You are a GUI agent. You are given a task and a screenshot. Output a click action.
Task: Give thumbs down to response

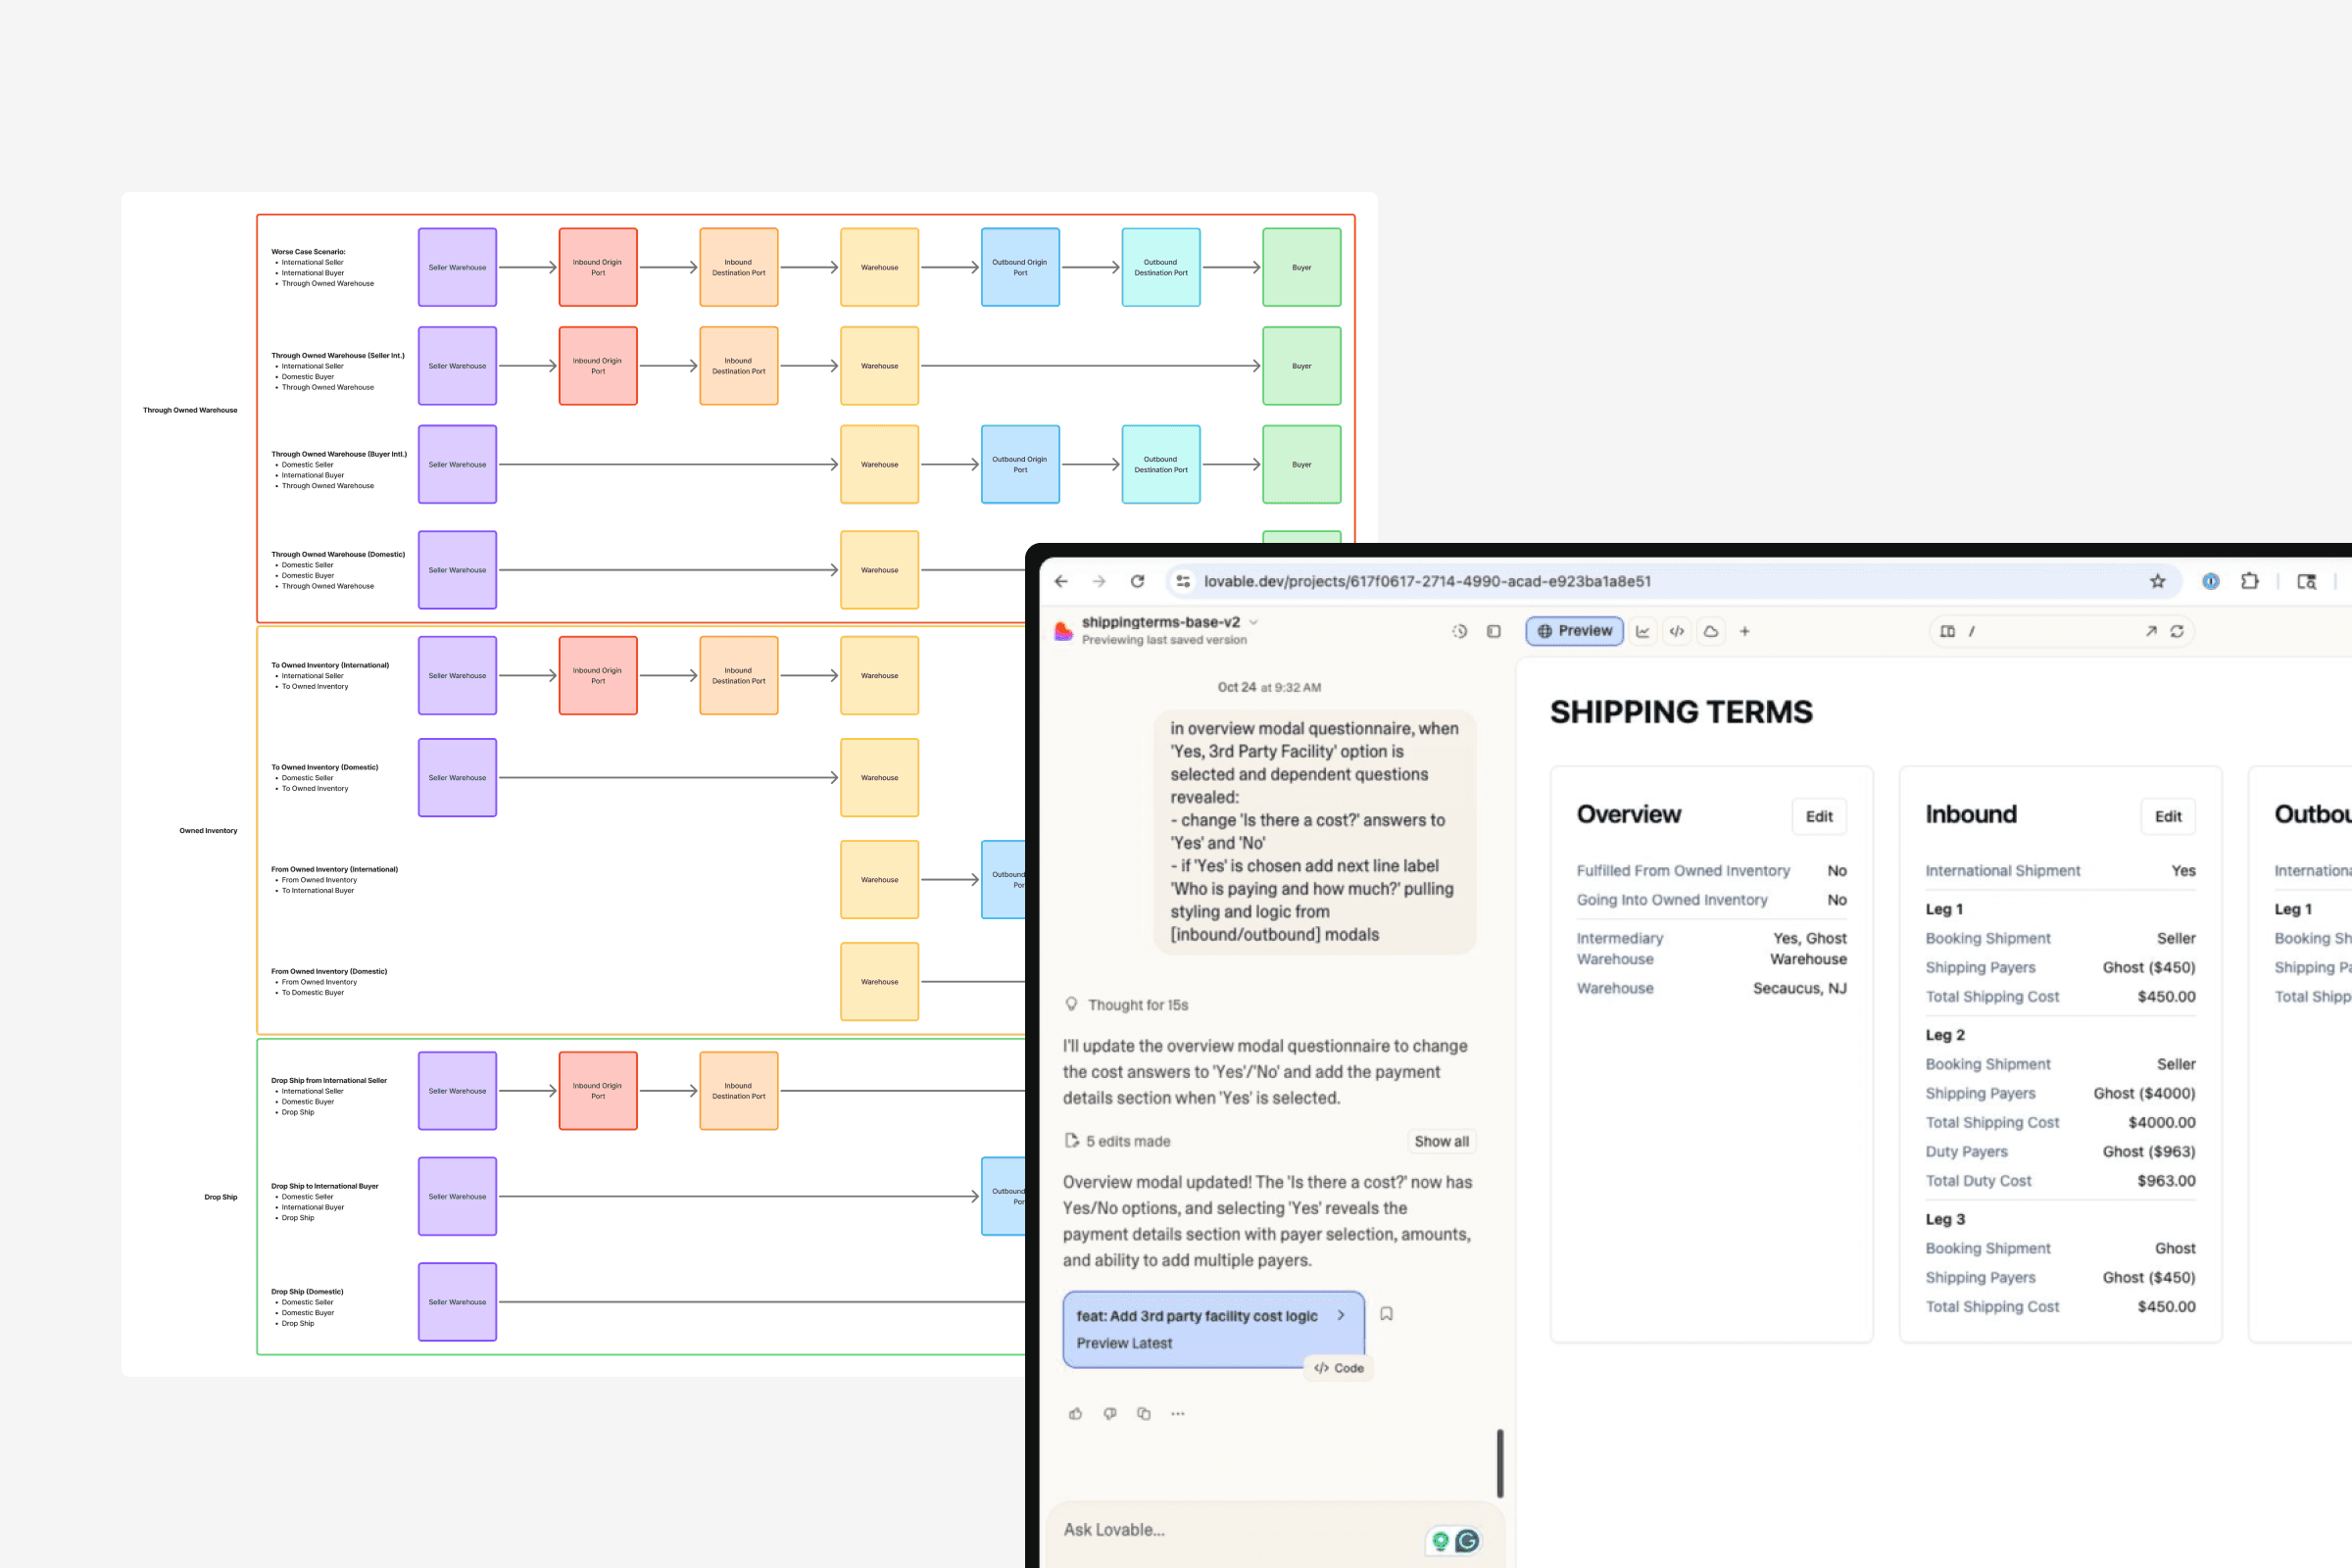point(1109,1413)
